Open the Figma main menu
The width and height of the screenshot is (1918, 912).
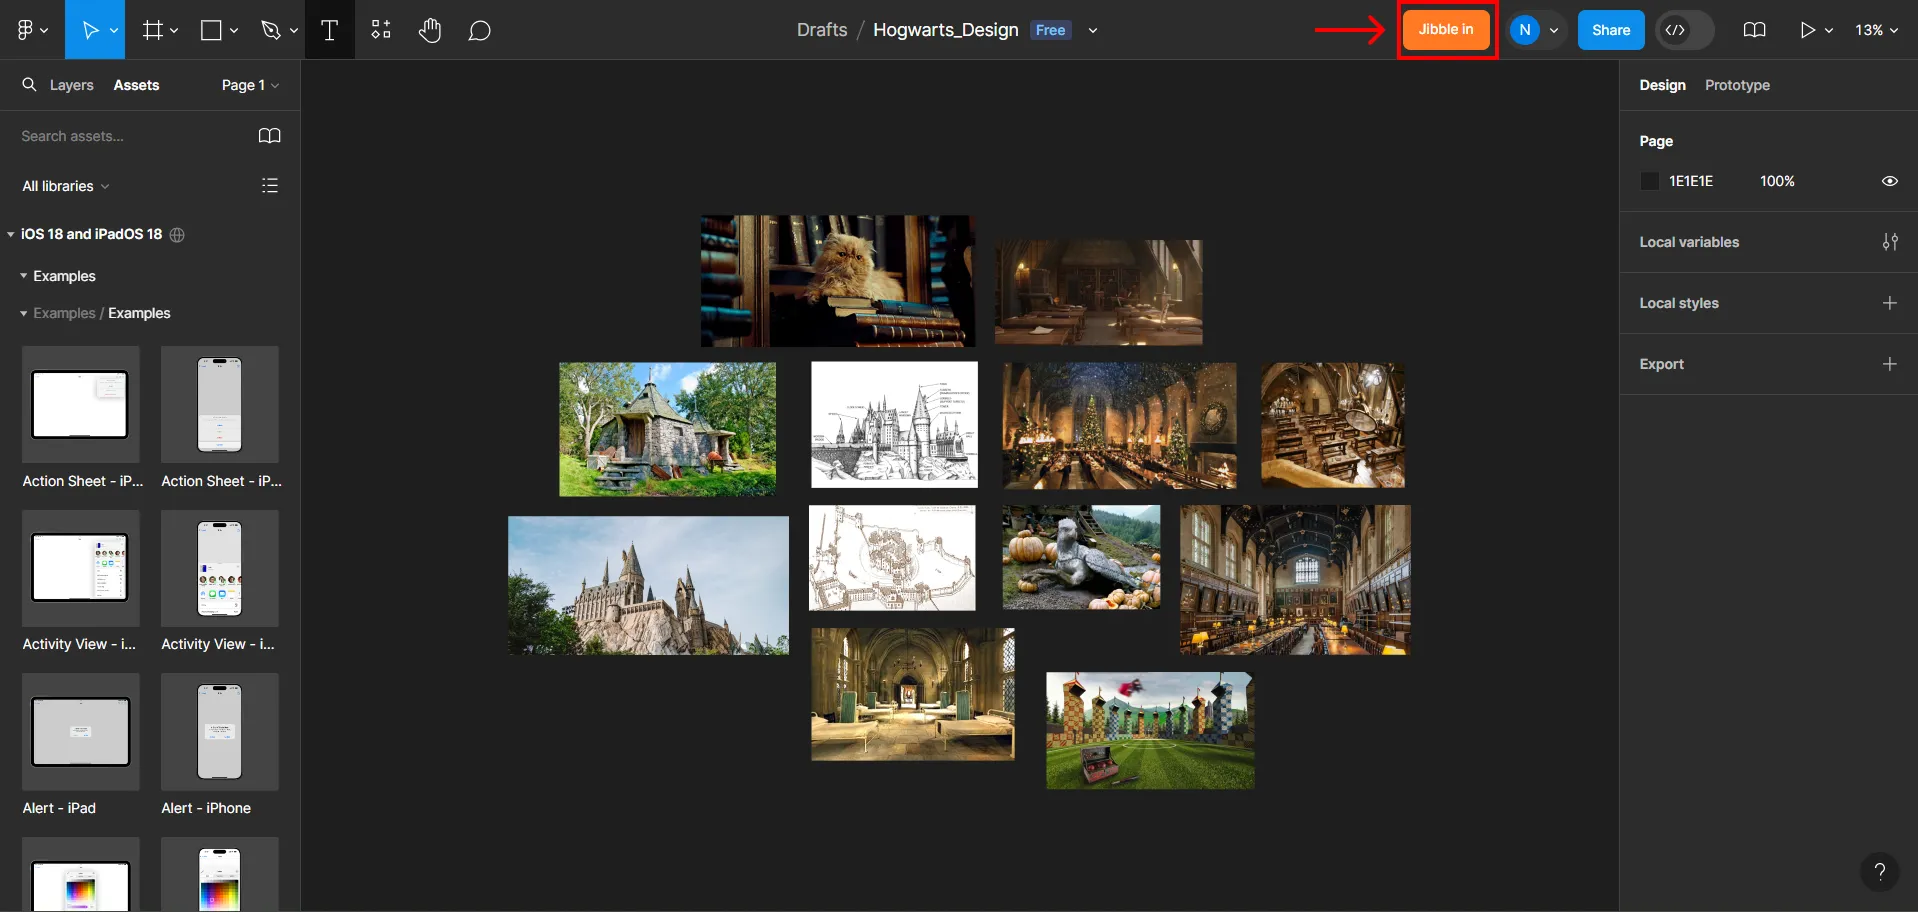coord(31,30)
